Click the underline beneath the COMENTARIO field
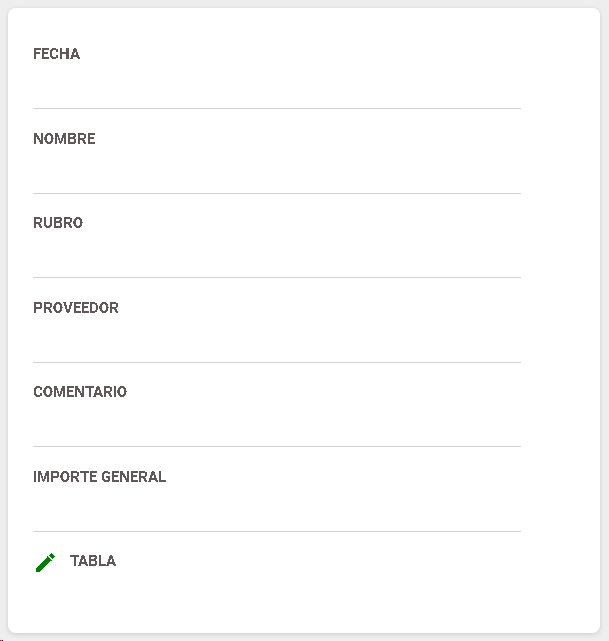This screenshot has width=609, height=641. pyautogui.click(x=277, y=446)
